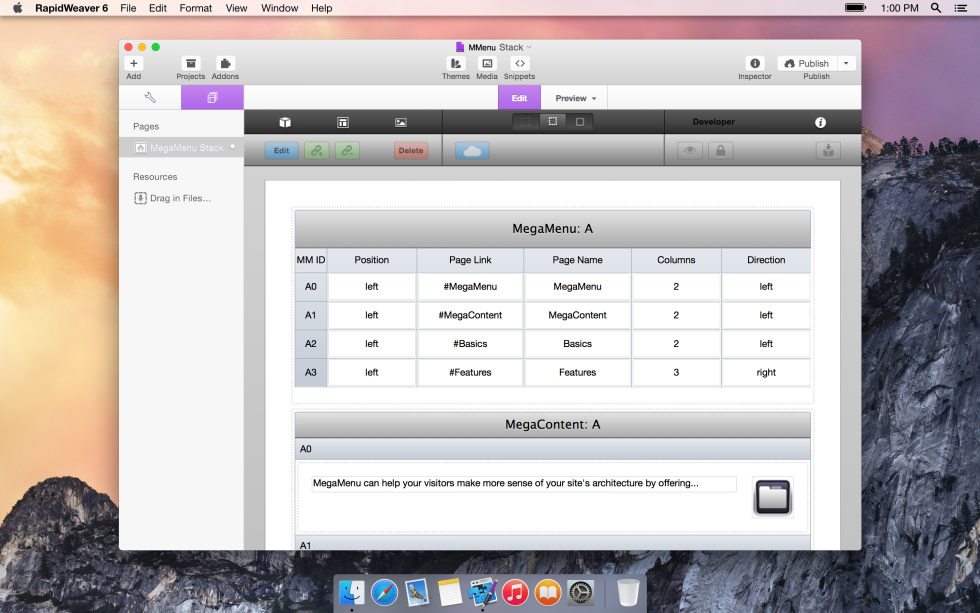Open the Preview dropdown arrow
The image size is (980, 613).
(x=594, y=99)
